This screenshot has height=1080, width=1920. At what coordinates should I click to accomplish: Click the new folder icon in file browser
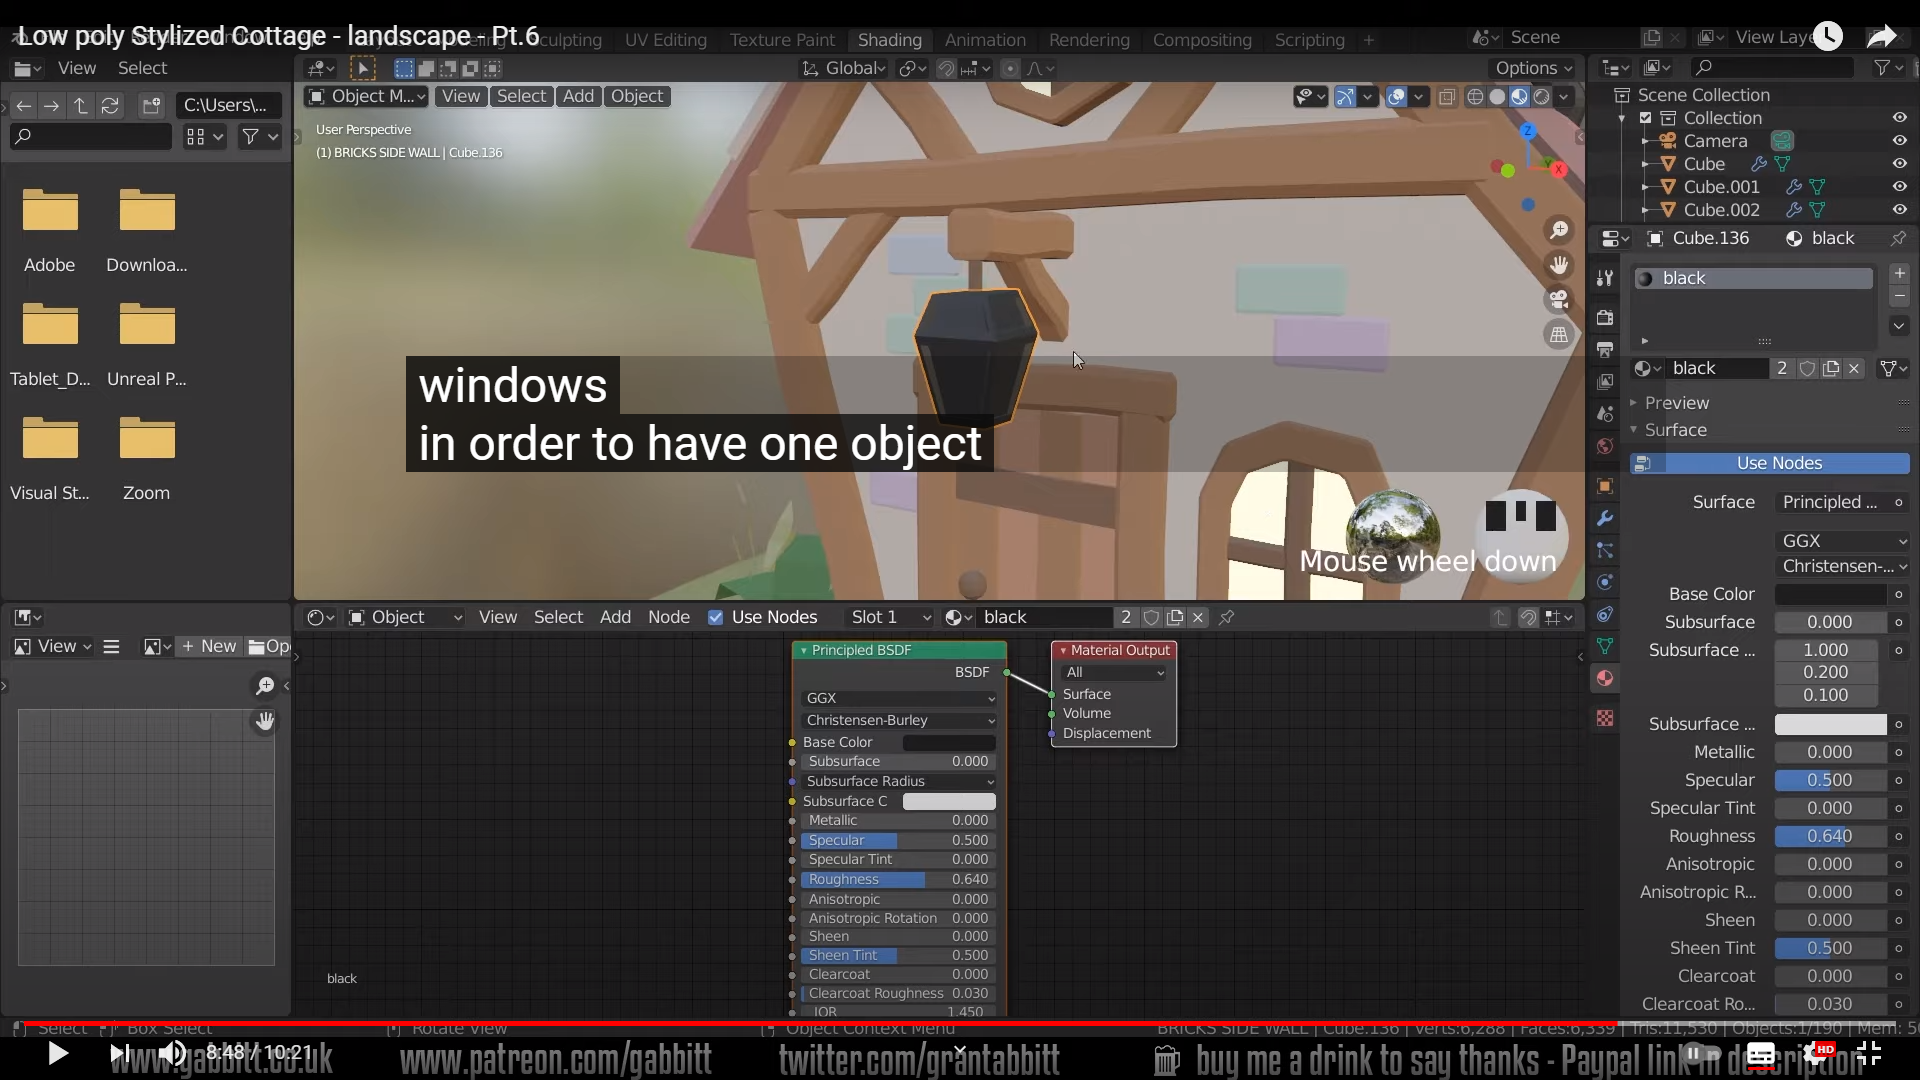151,105
